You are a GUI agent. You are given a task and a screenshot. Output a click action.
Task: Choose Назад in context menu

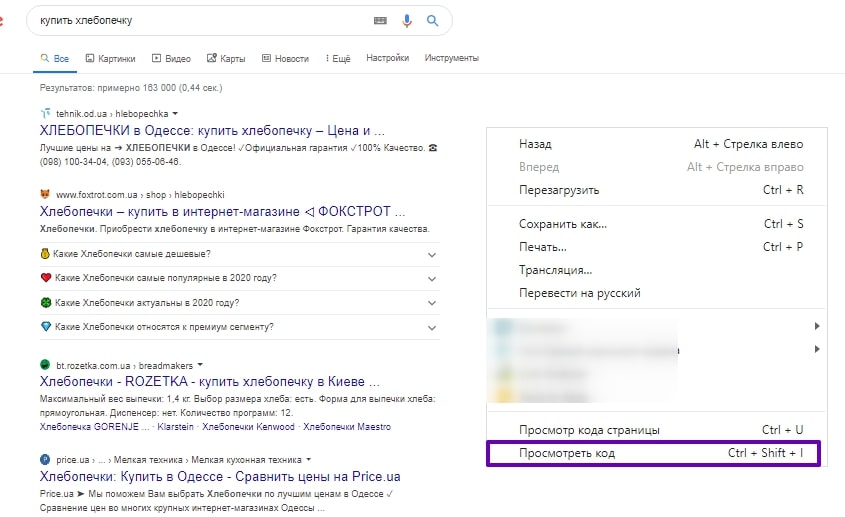point(656,144)
